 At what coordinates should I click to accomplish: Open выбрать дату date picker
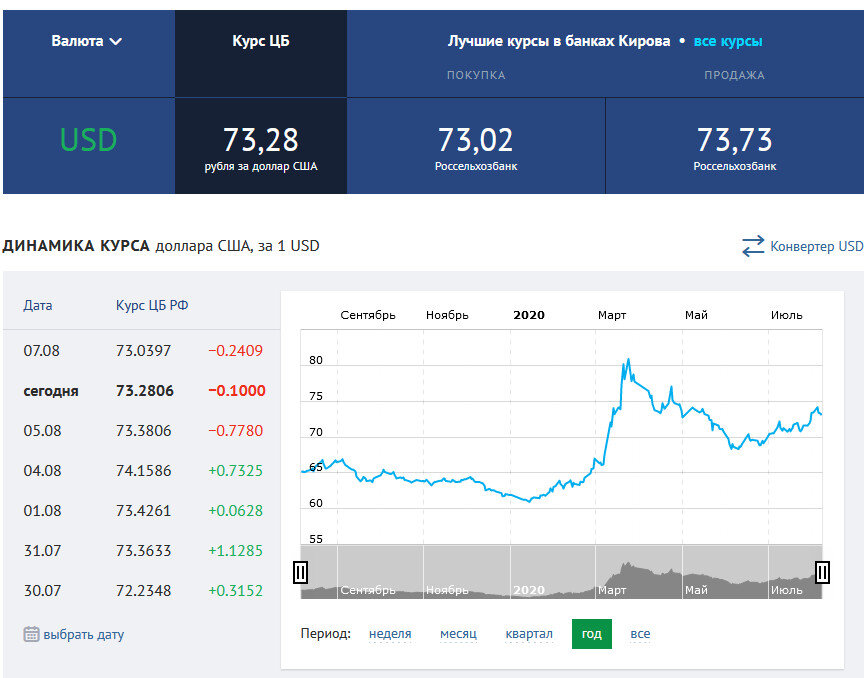(x=84, y=634)
